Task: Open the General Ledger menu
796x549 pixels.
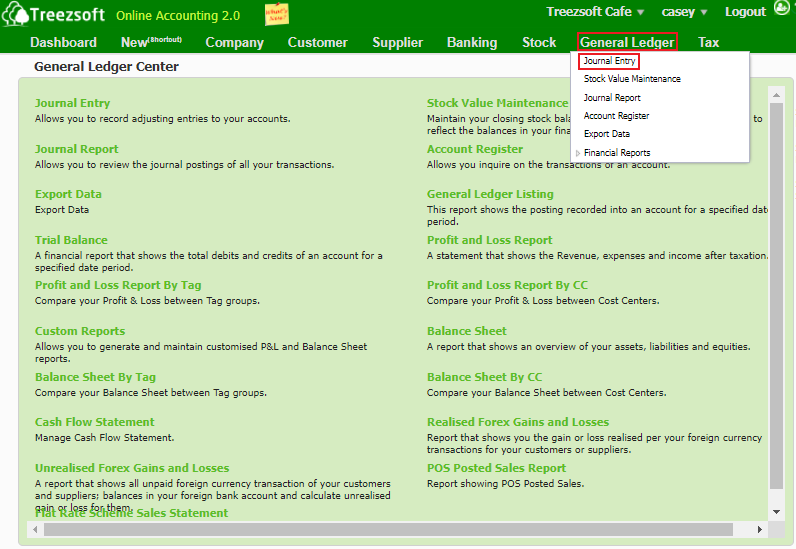Action: (x=627, y=42)
